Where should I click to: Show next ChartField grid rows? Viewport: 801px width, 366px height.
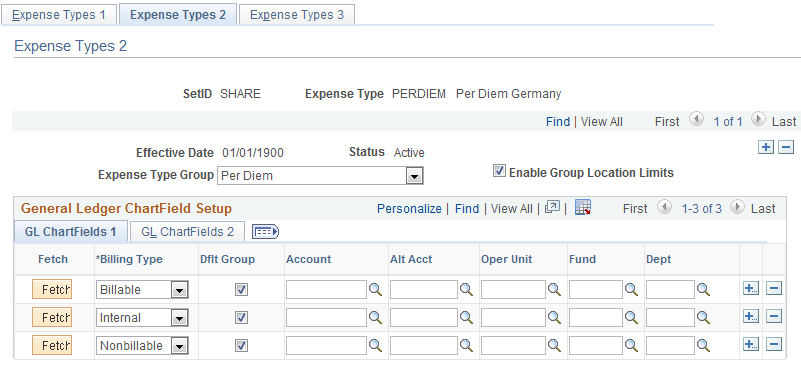pyautogui.click(x=737, y=208)
